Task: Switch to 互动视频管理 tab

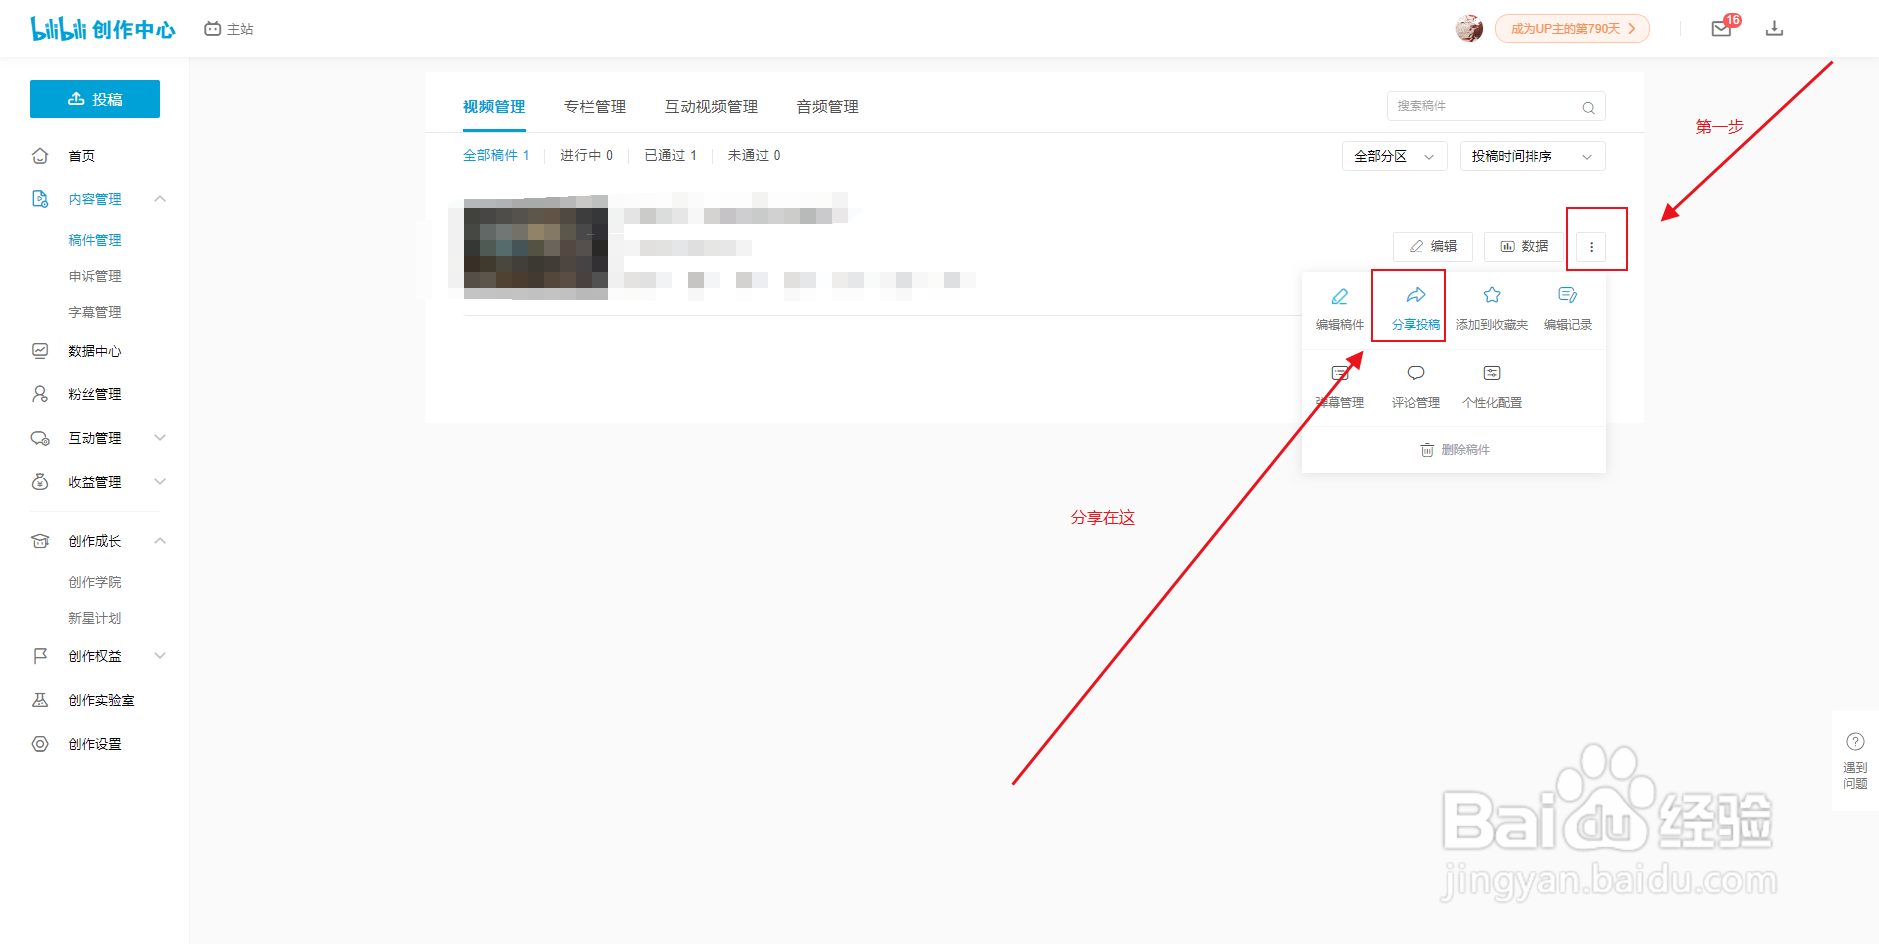Action: tap(711, 107)
